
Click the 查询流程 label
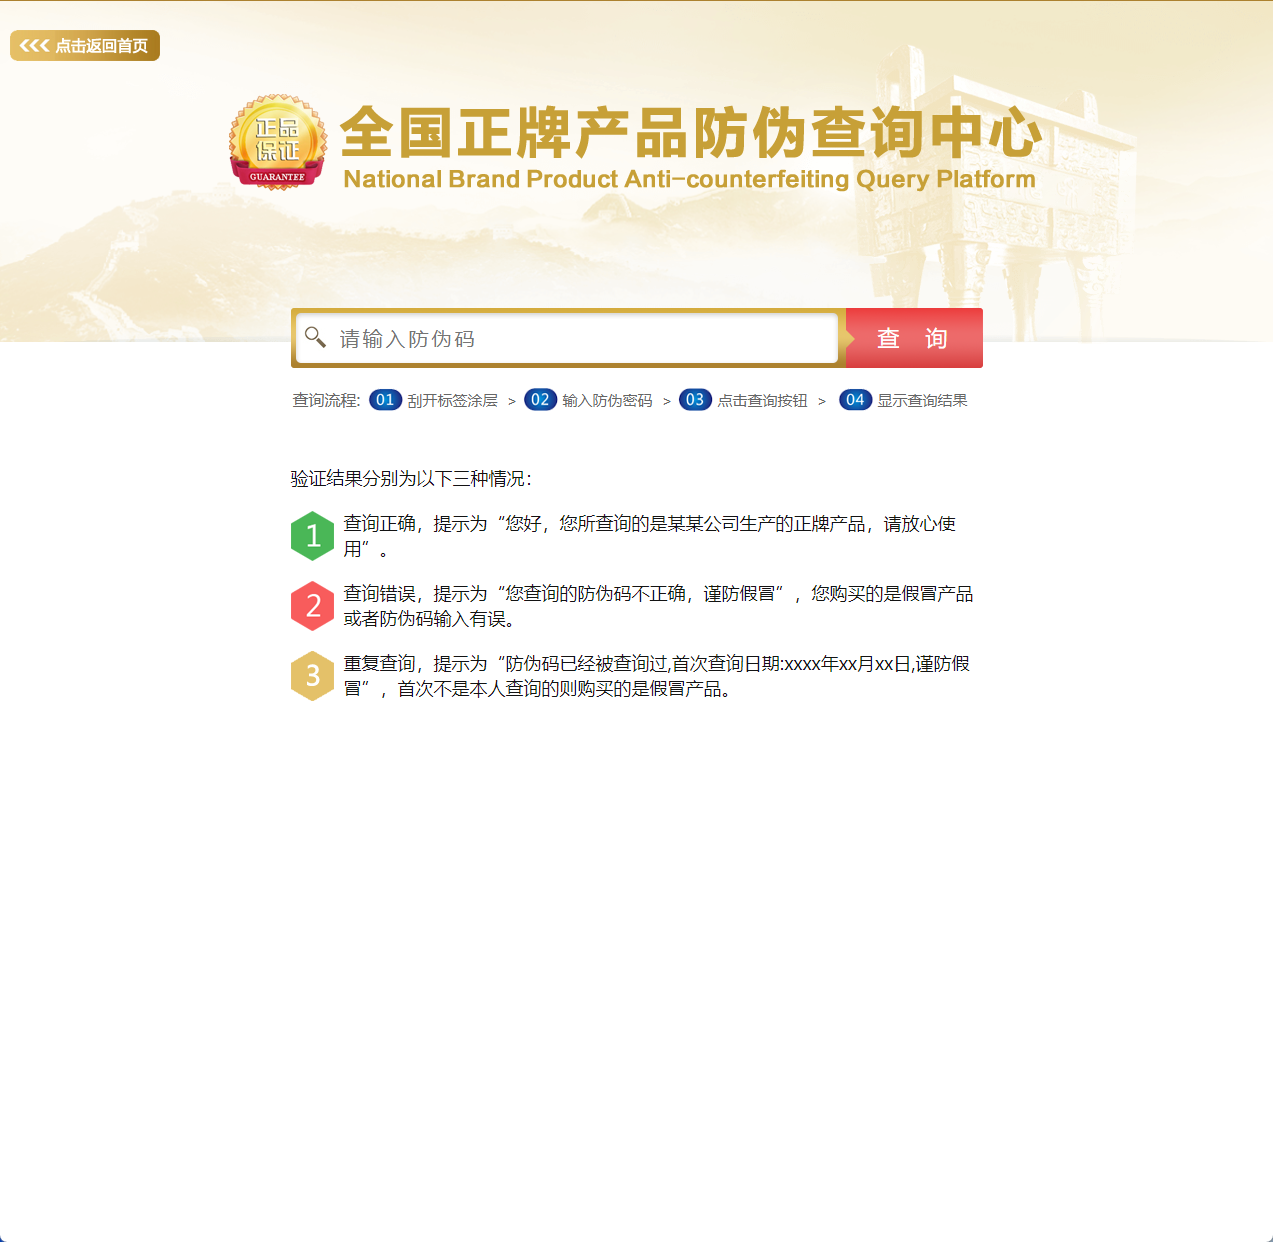[322, 399]
